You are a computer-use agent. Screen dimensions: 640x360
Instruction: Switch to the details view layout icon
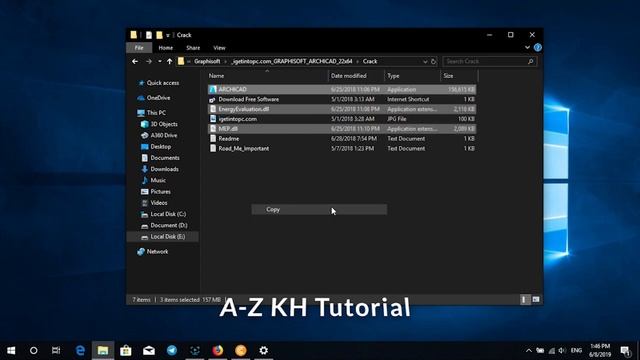coord(524,300)
